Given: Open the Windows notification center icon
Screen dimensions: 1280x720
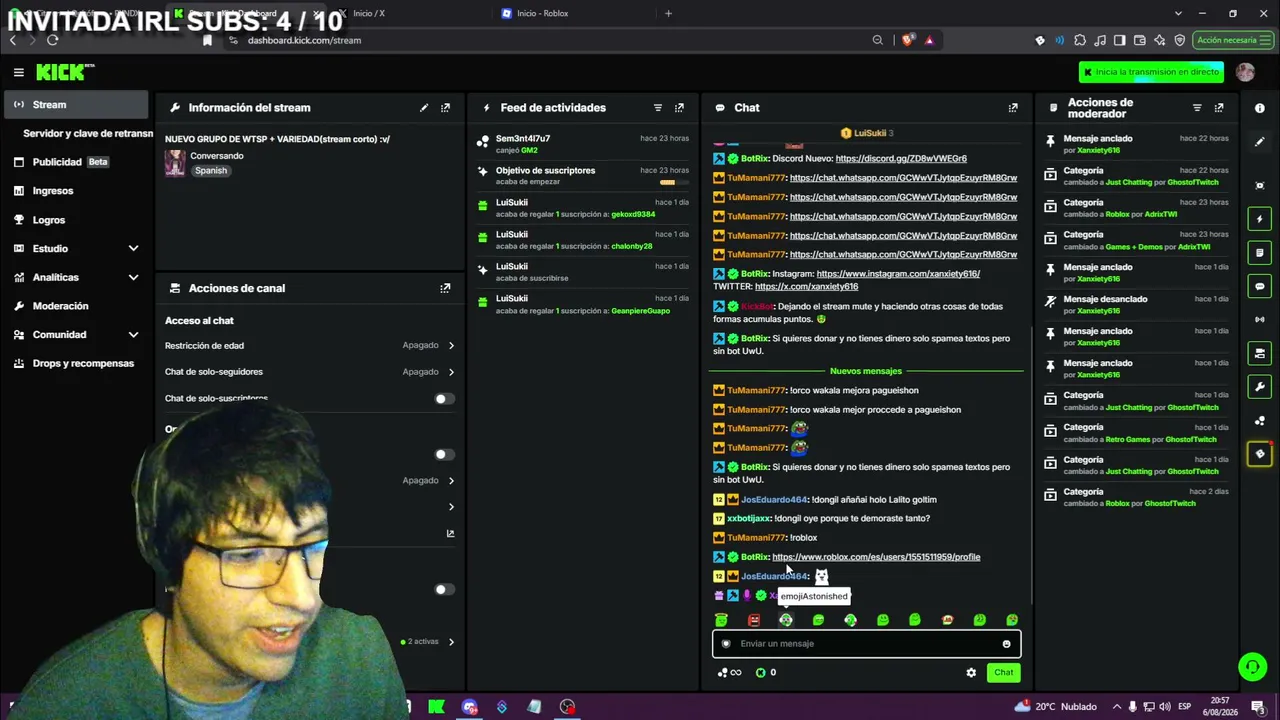Looking at the screenshot, I should point(1258,707).
